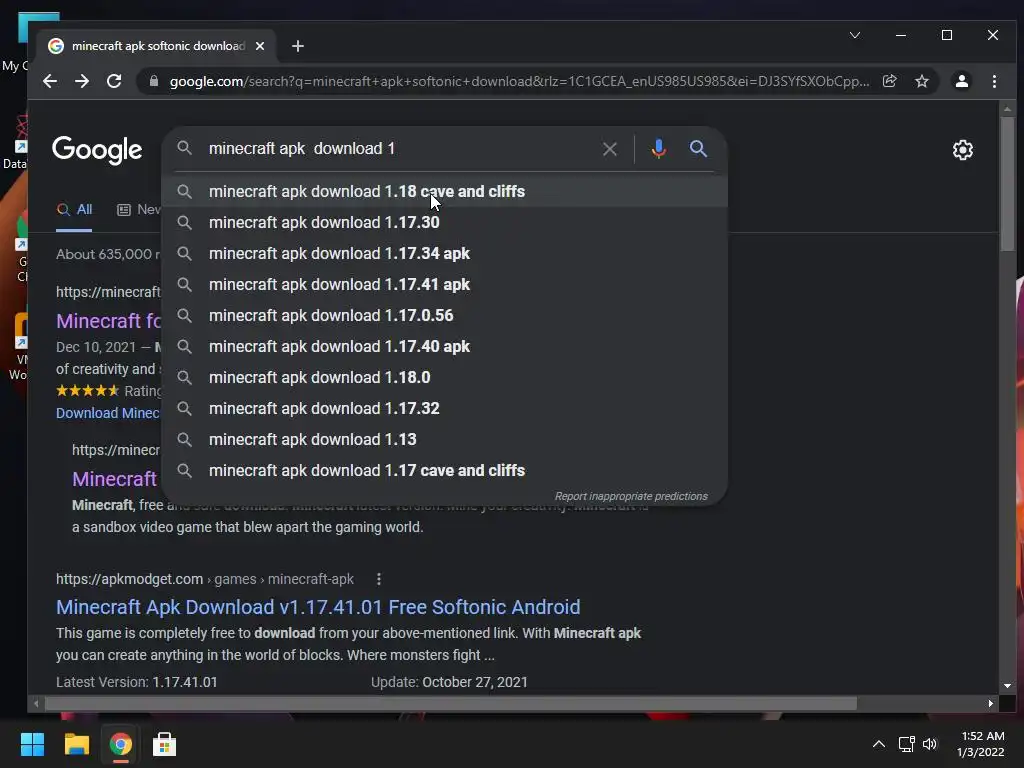Start voice search with the microphone

point(659,149)
